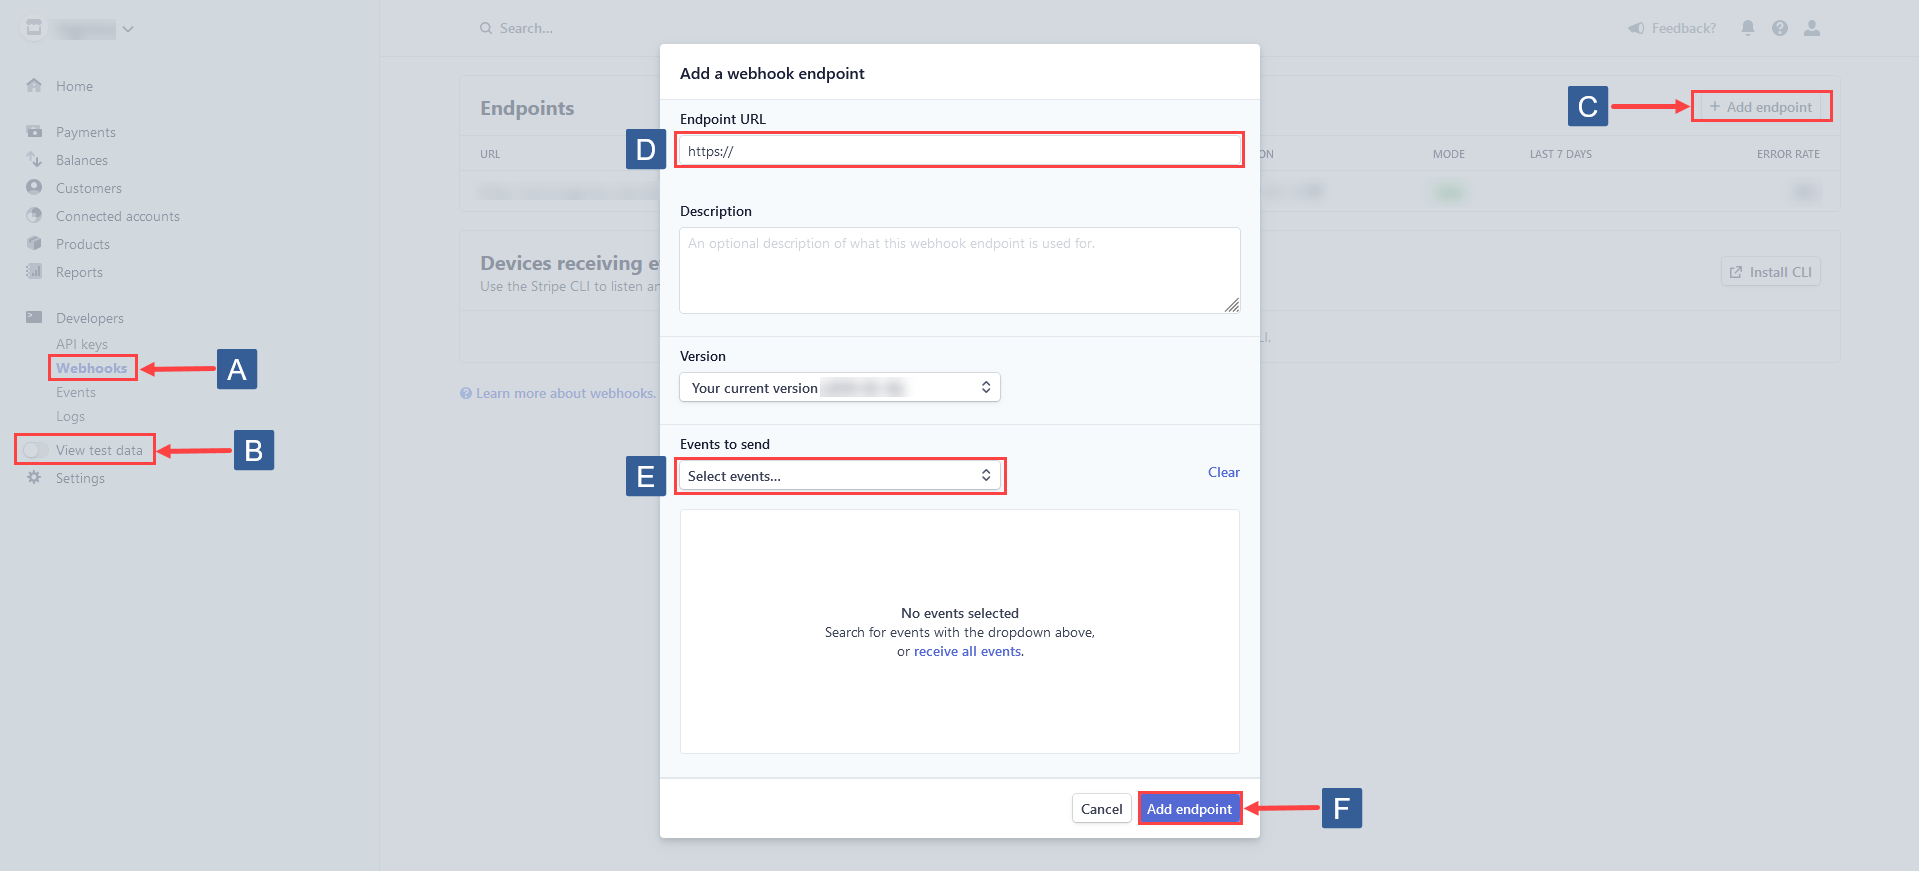Open the notifications bell icon
This screenshot has height=871, width=1919.
(1748, 28)
